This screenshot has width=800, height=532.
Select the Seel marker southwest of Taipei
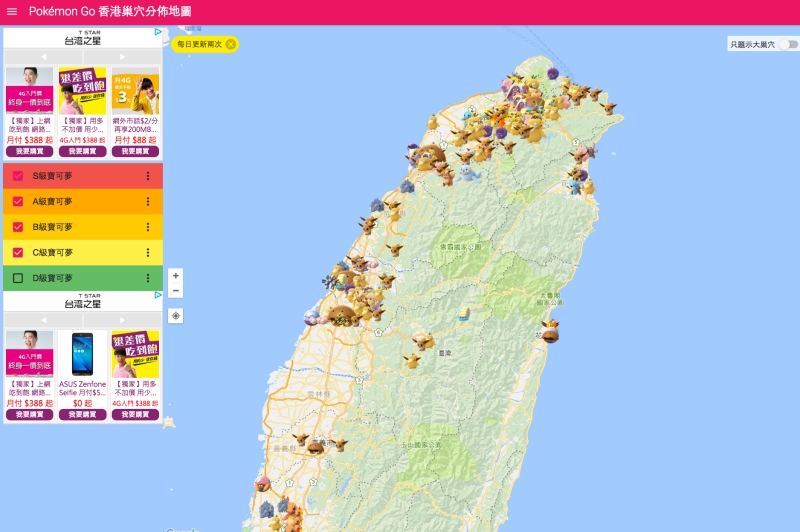point(469,174)
